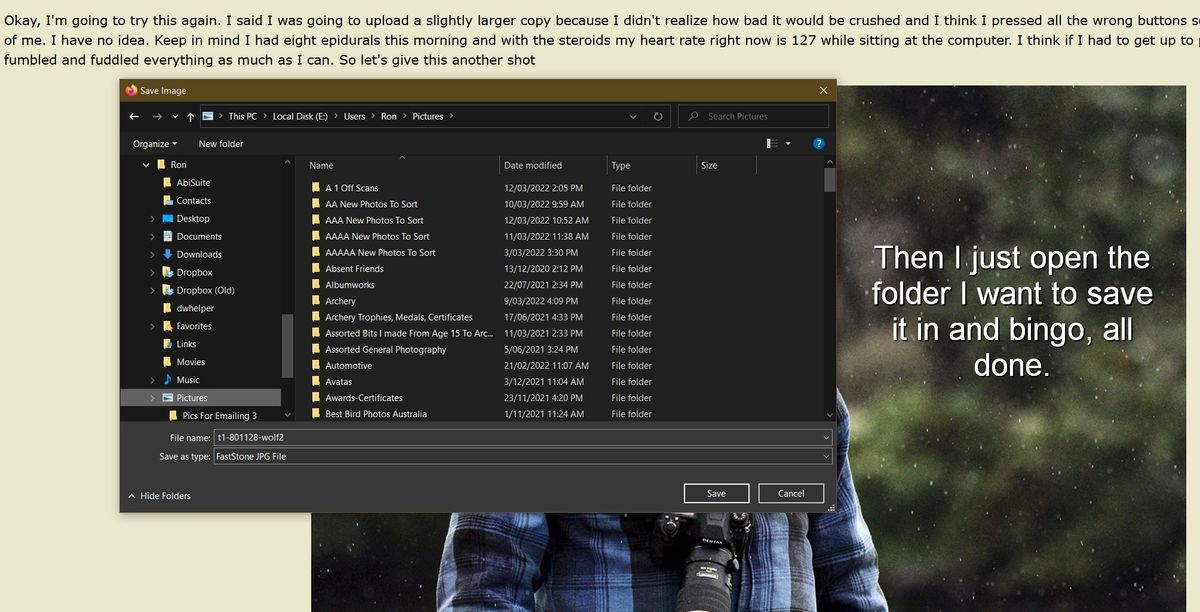Click the Back arrow in Save Image dialog
1200x612 pixels.
134,116
